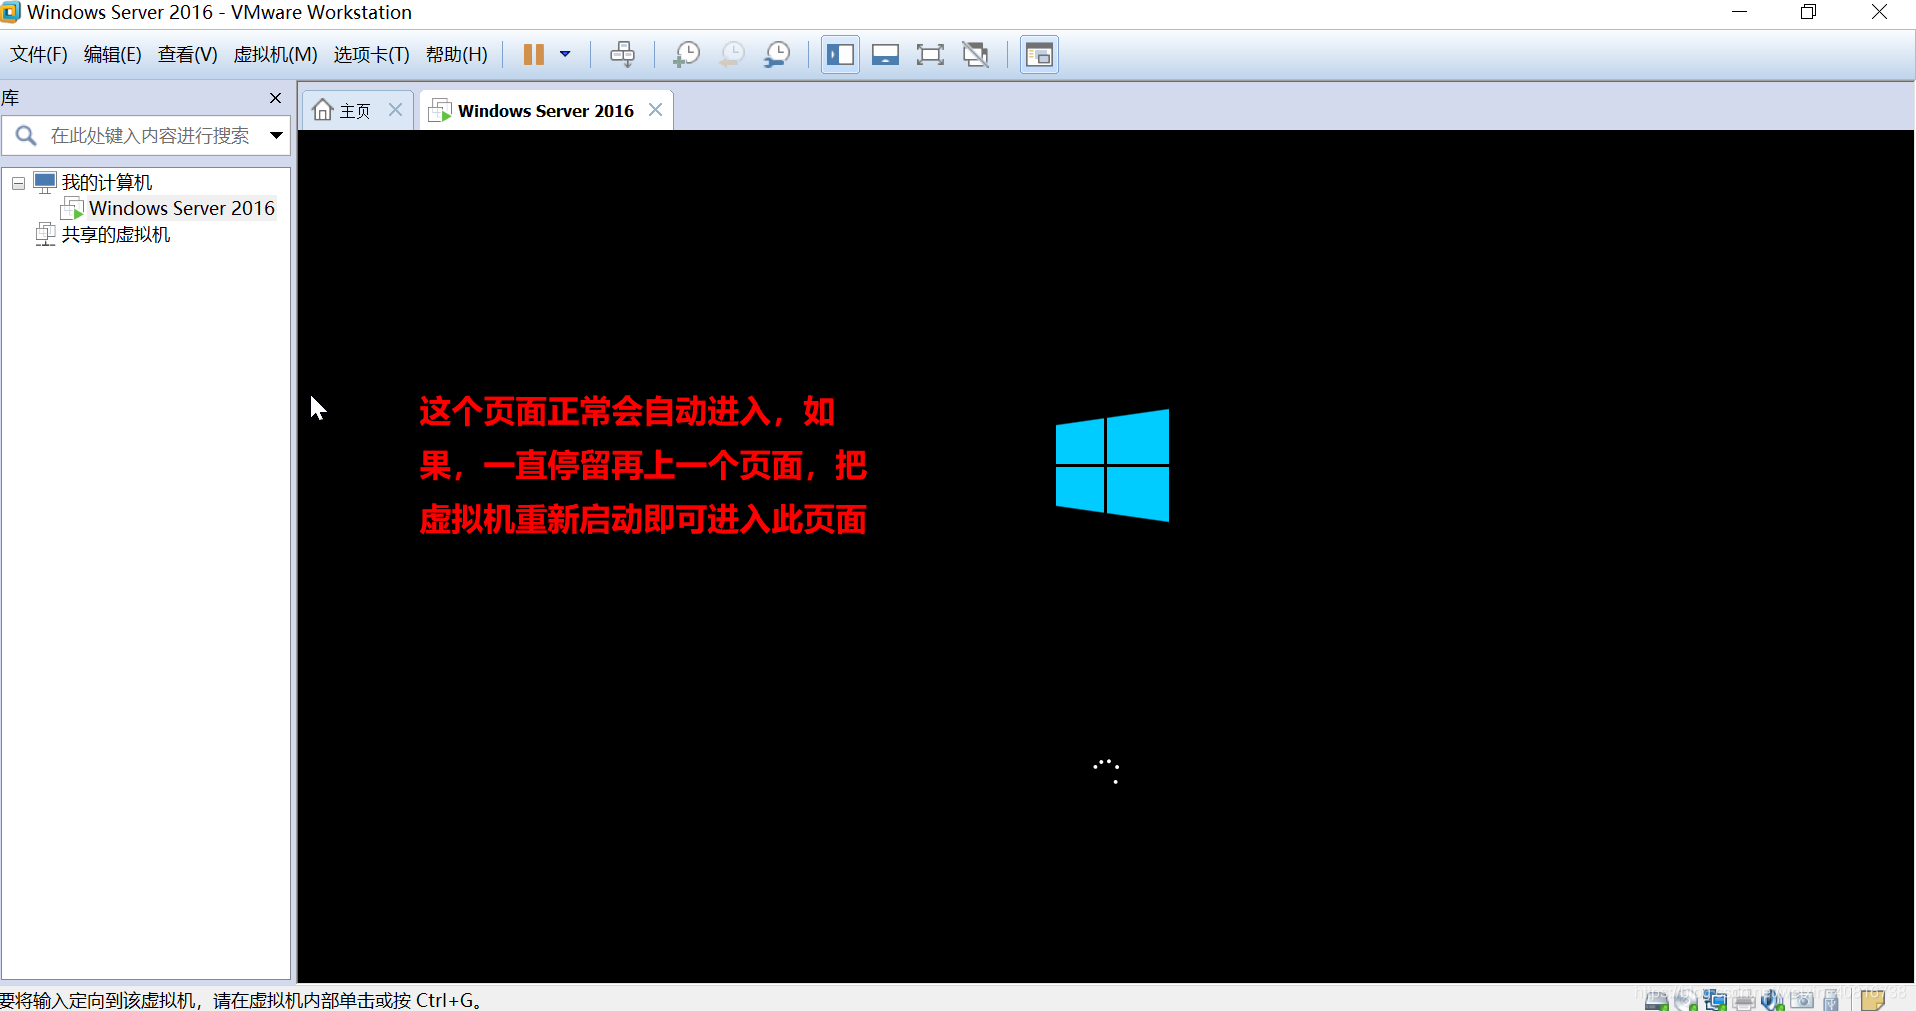This screenshot has height=1011, width=1916.
Task: Focus the library search input field
Action: tap(152, 135)
